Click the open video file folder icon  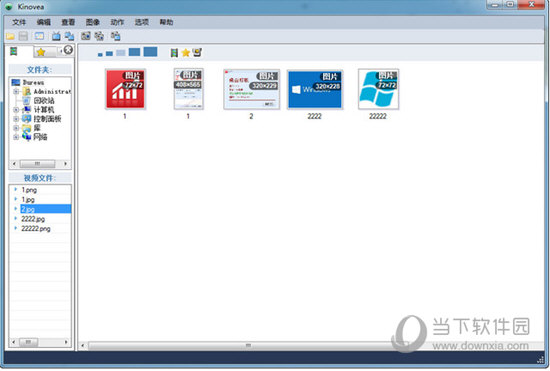tap(10, 36)
